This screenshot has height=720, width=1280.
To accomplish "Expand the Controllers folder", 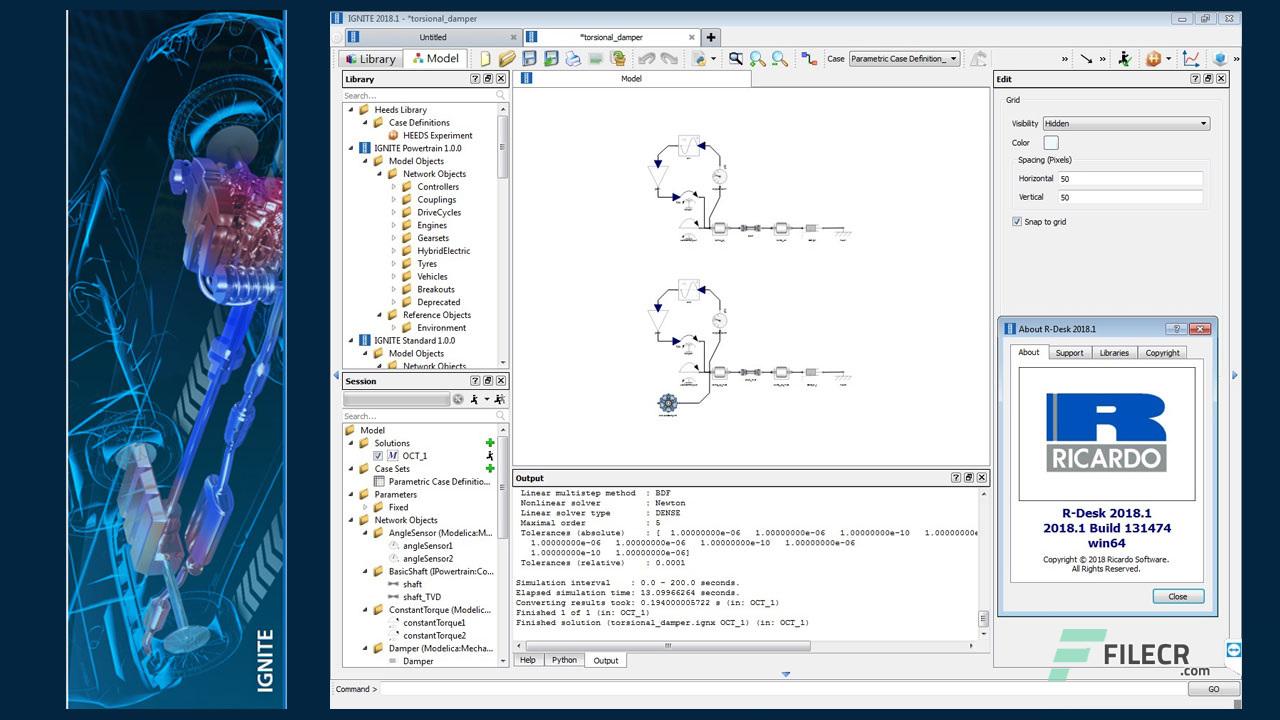I will (394, 187).
